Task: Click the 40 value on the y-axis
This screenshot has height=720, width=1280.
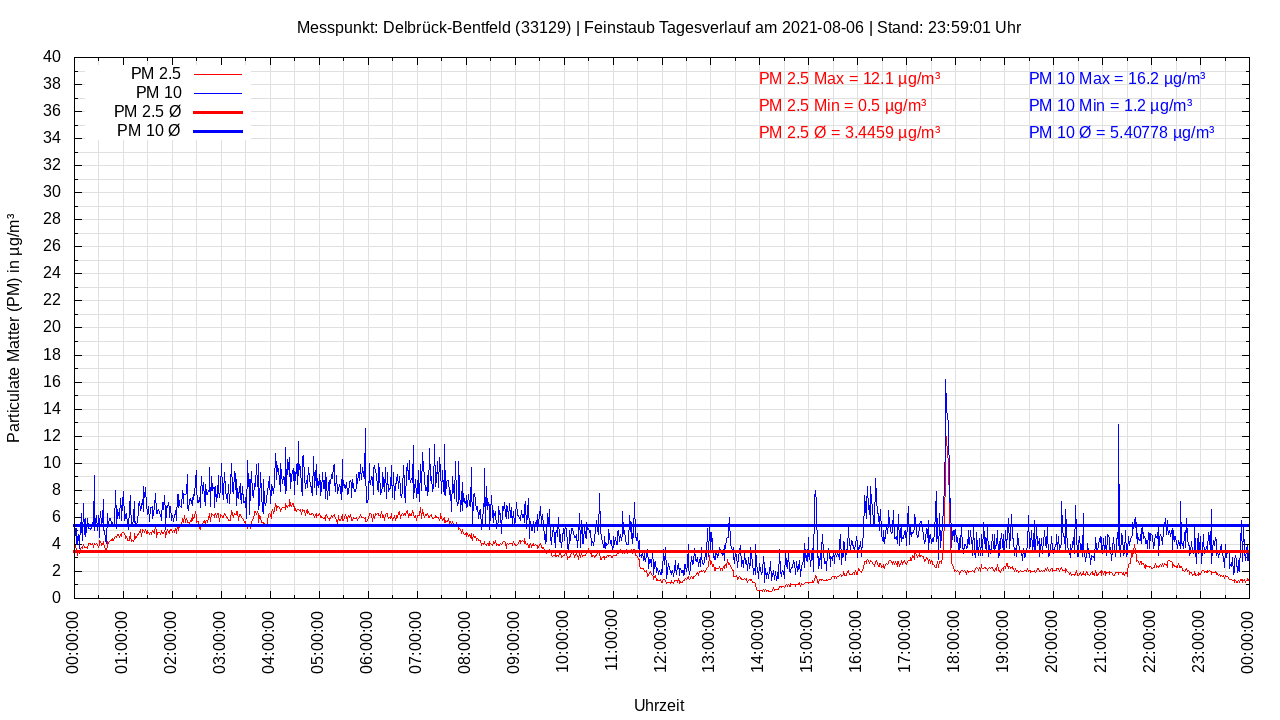Action: click(x=52, y=57)
